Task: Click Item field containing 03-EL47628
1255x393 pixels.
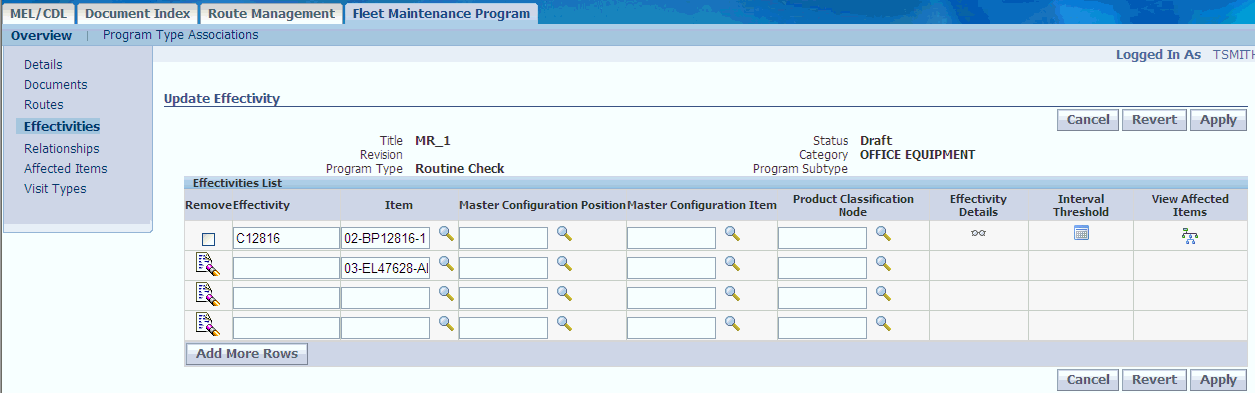Action: tap(385, 268)
